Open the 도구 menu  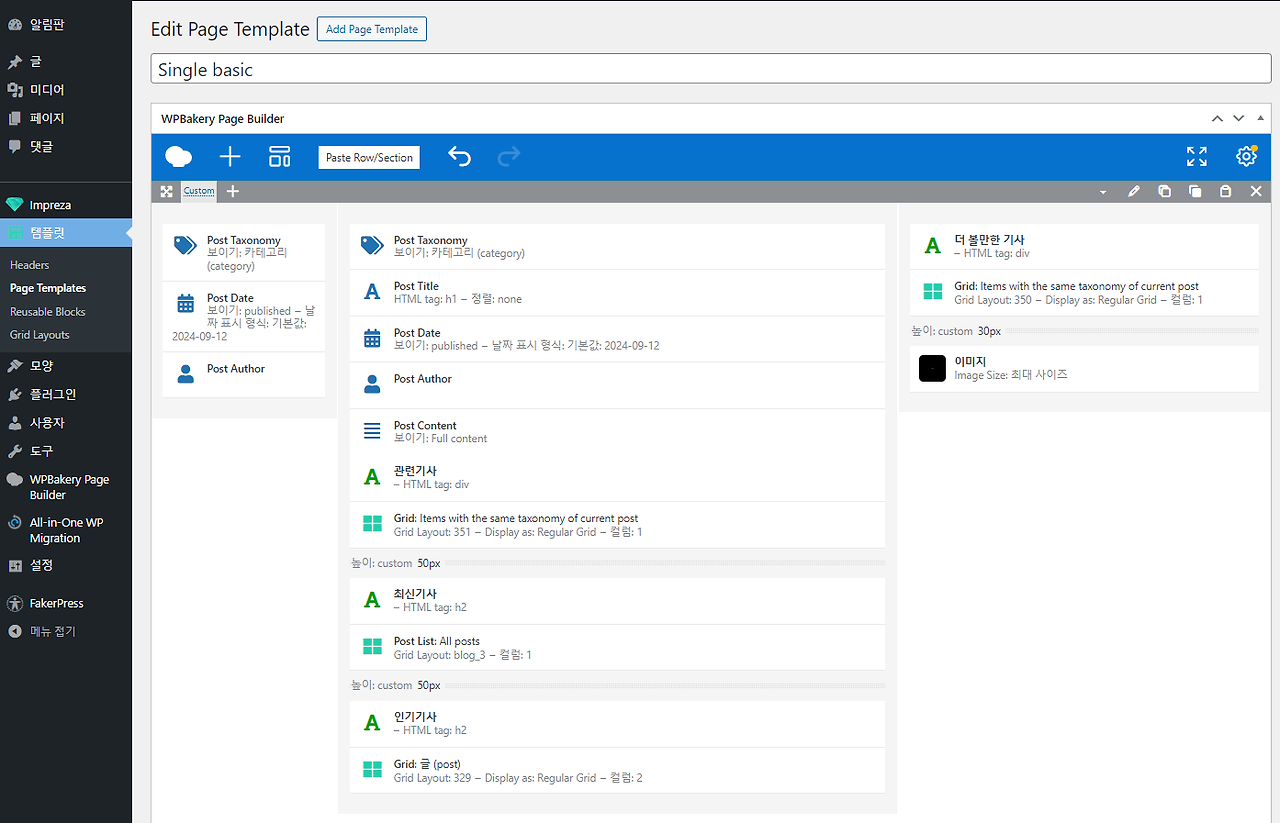coord(66,451)
